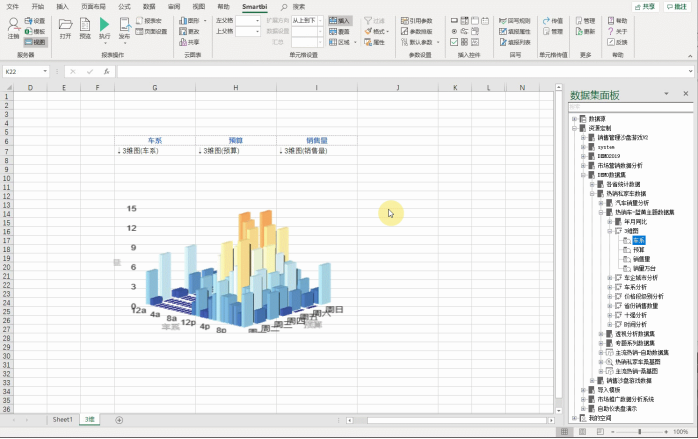This screenshot has width=698, height=439.
Task: Select the 销售量 field in the dataset tree
Action: (x=641, y=259)
